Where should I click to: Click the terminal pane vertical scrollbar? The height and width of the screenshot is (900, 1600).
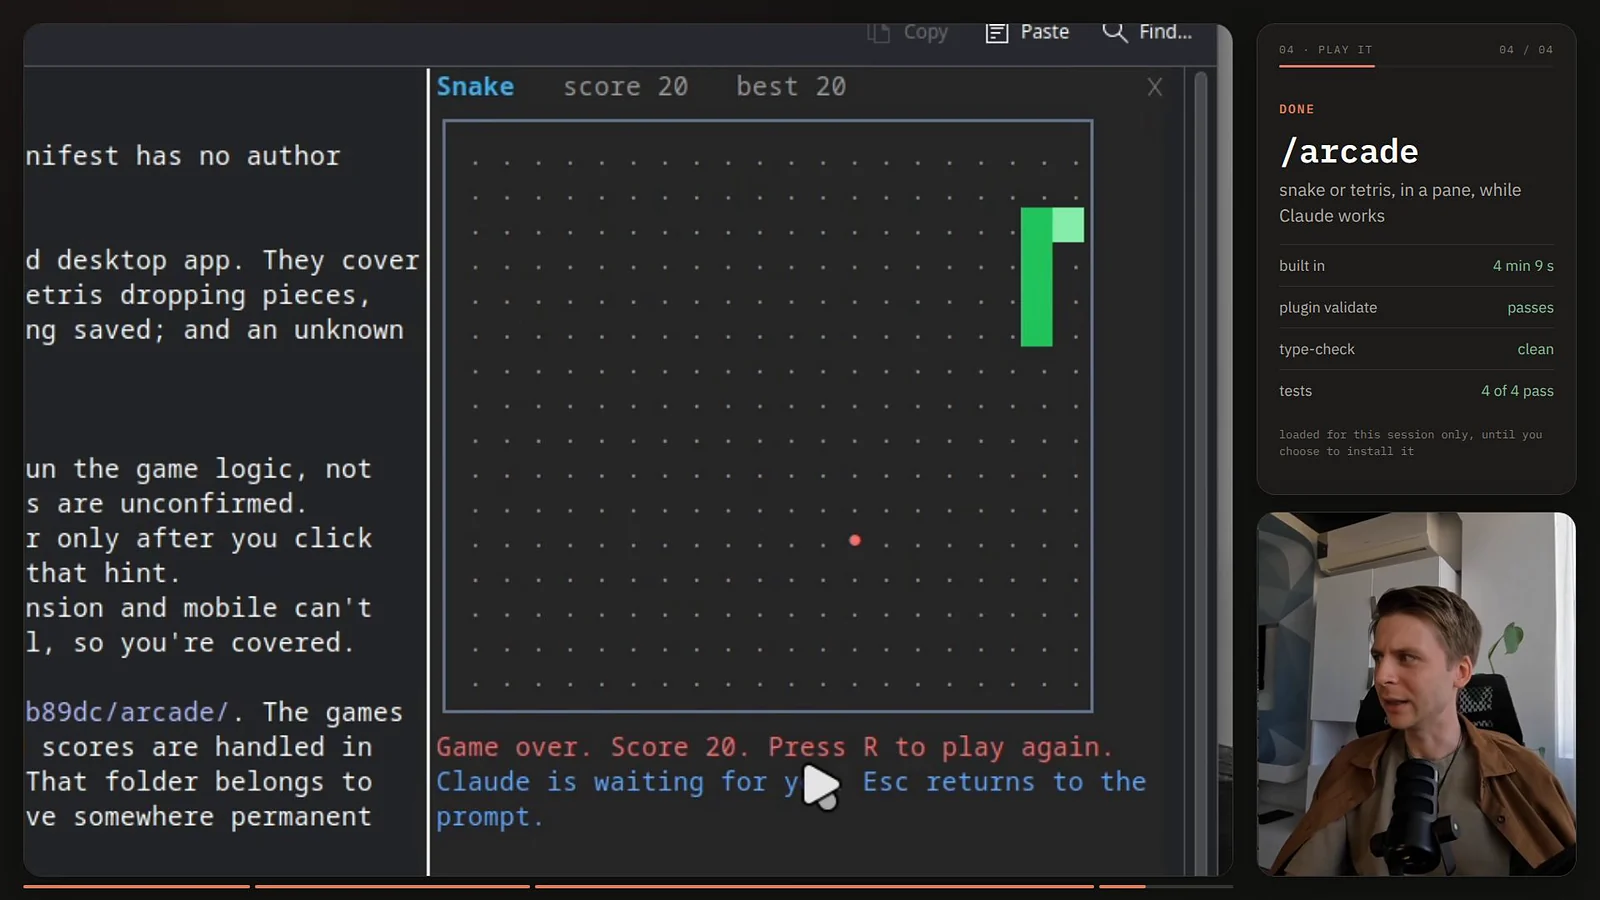(1200, 470)
